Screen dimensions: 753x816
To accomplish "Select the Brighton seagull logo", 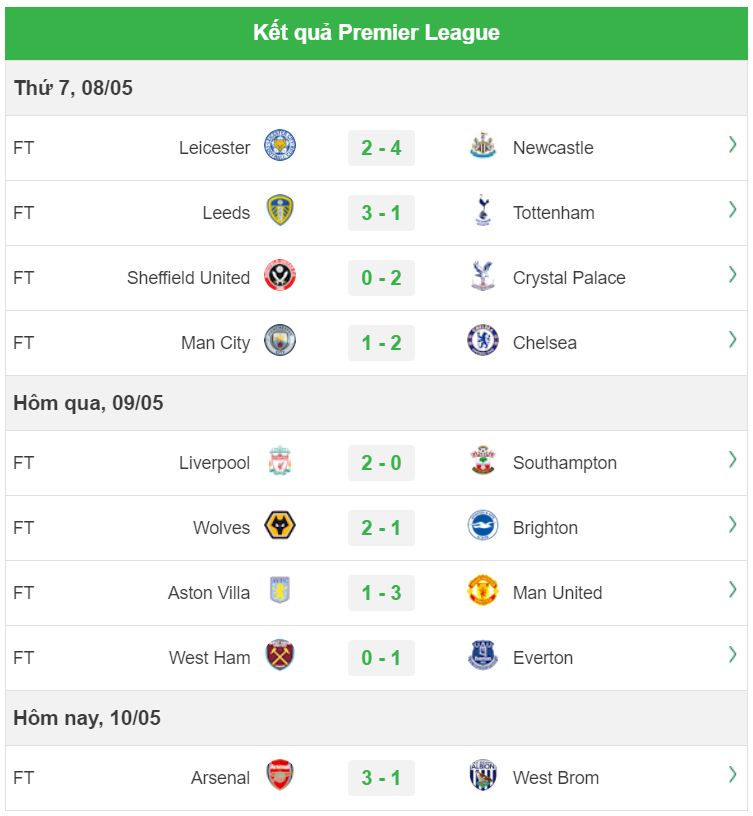I will point(482,526).
